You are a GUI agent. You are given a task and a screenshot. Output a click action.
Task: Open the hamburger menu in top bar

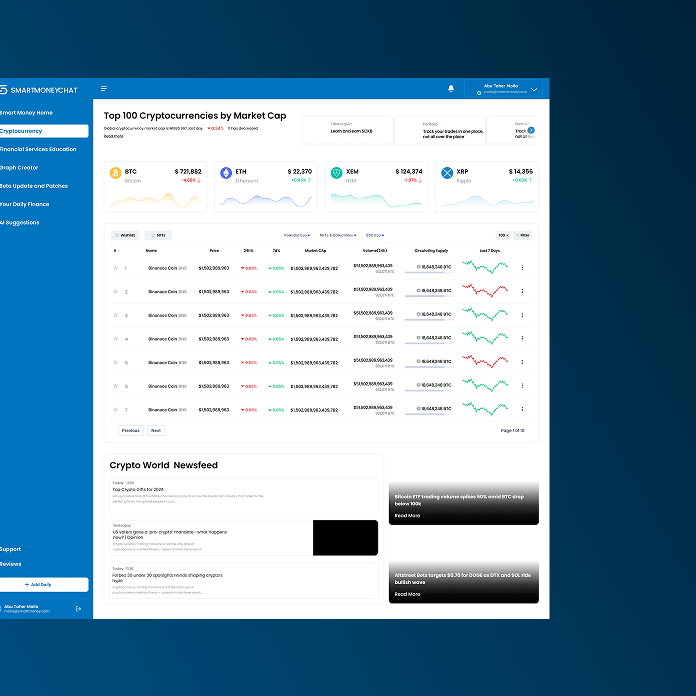(x=104, y=89)
